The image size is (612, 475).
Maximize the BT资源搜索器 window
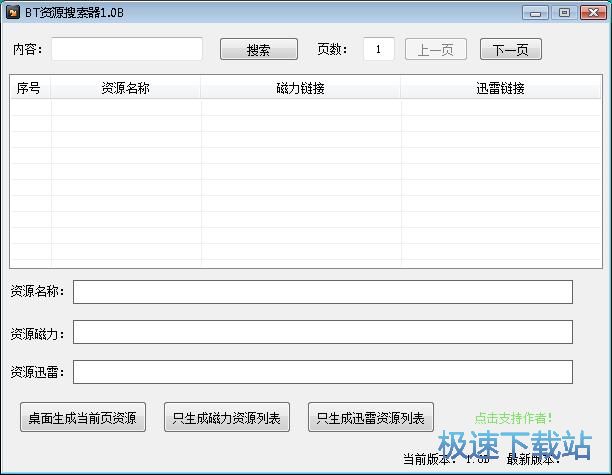point(564,12)
